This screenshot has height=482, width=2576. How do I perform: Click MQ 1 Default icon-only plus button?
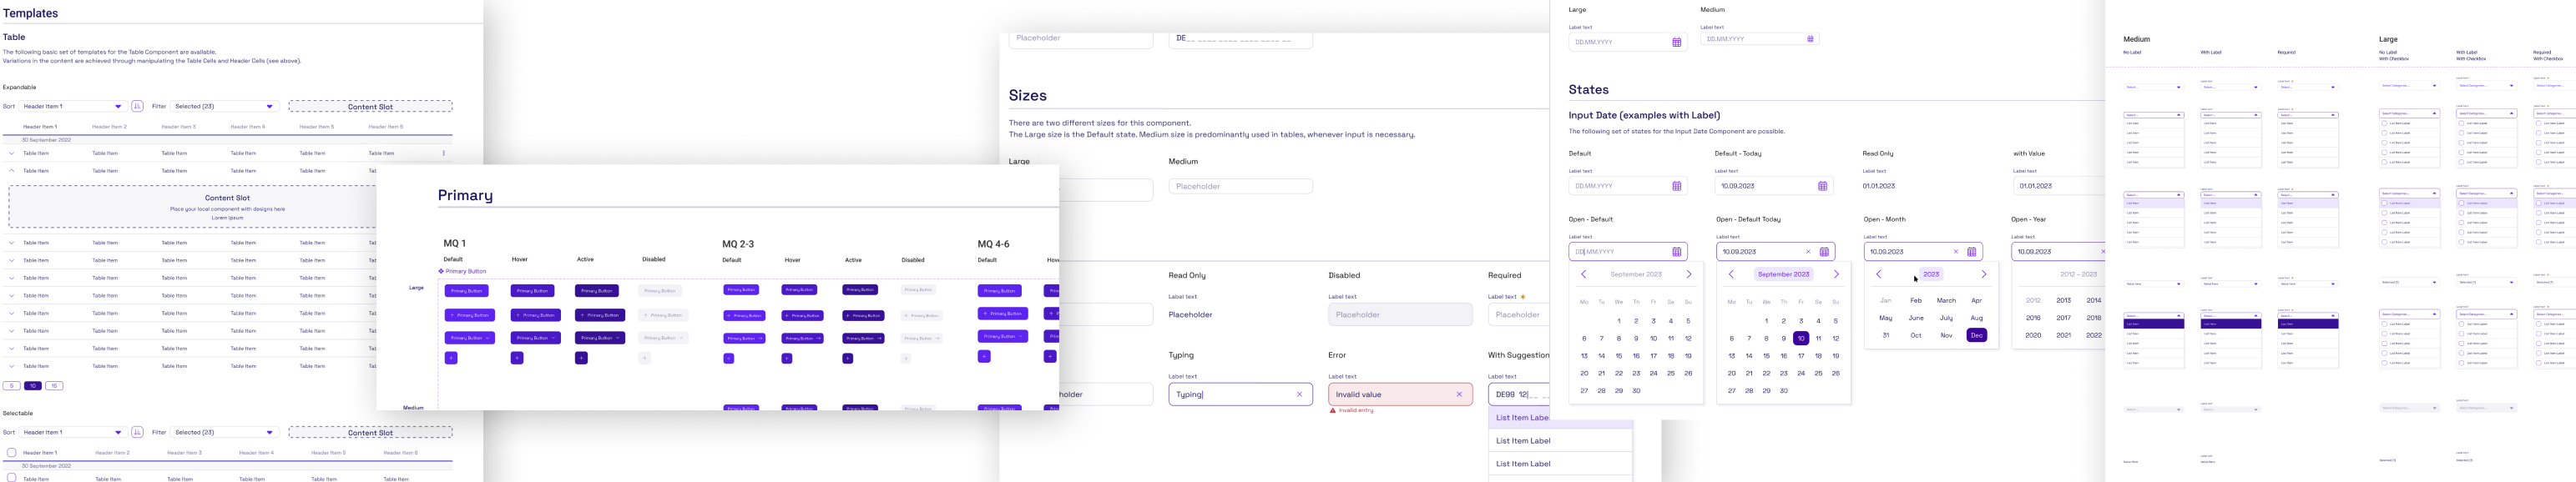point(451,357)
